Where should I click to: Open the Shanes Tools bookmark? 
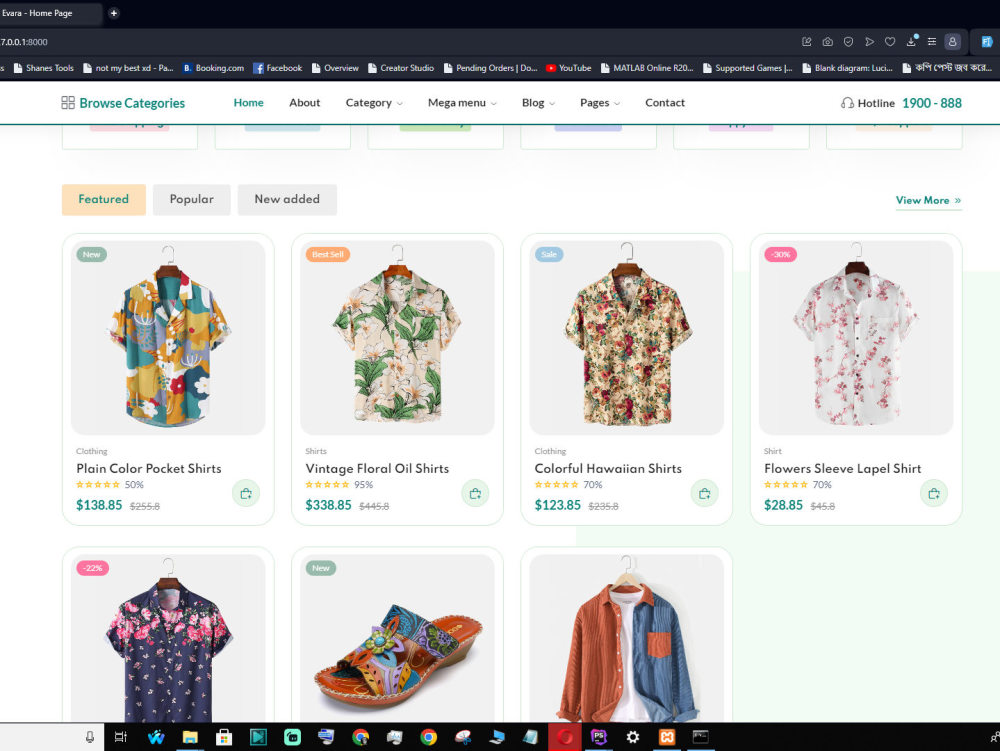[43, 68]
